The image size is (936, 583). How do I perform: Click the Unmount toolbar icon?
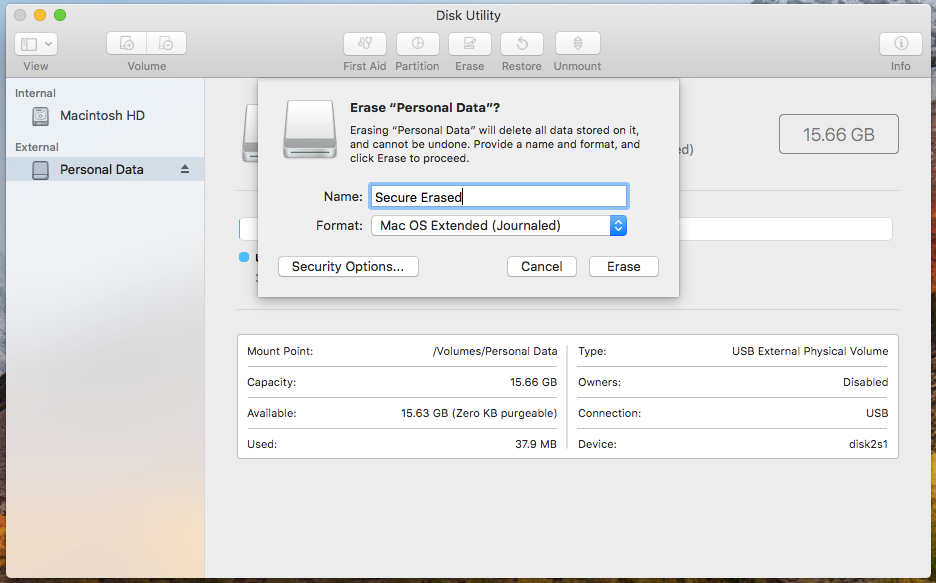click(577, 44)
